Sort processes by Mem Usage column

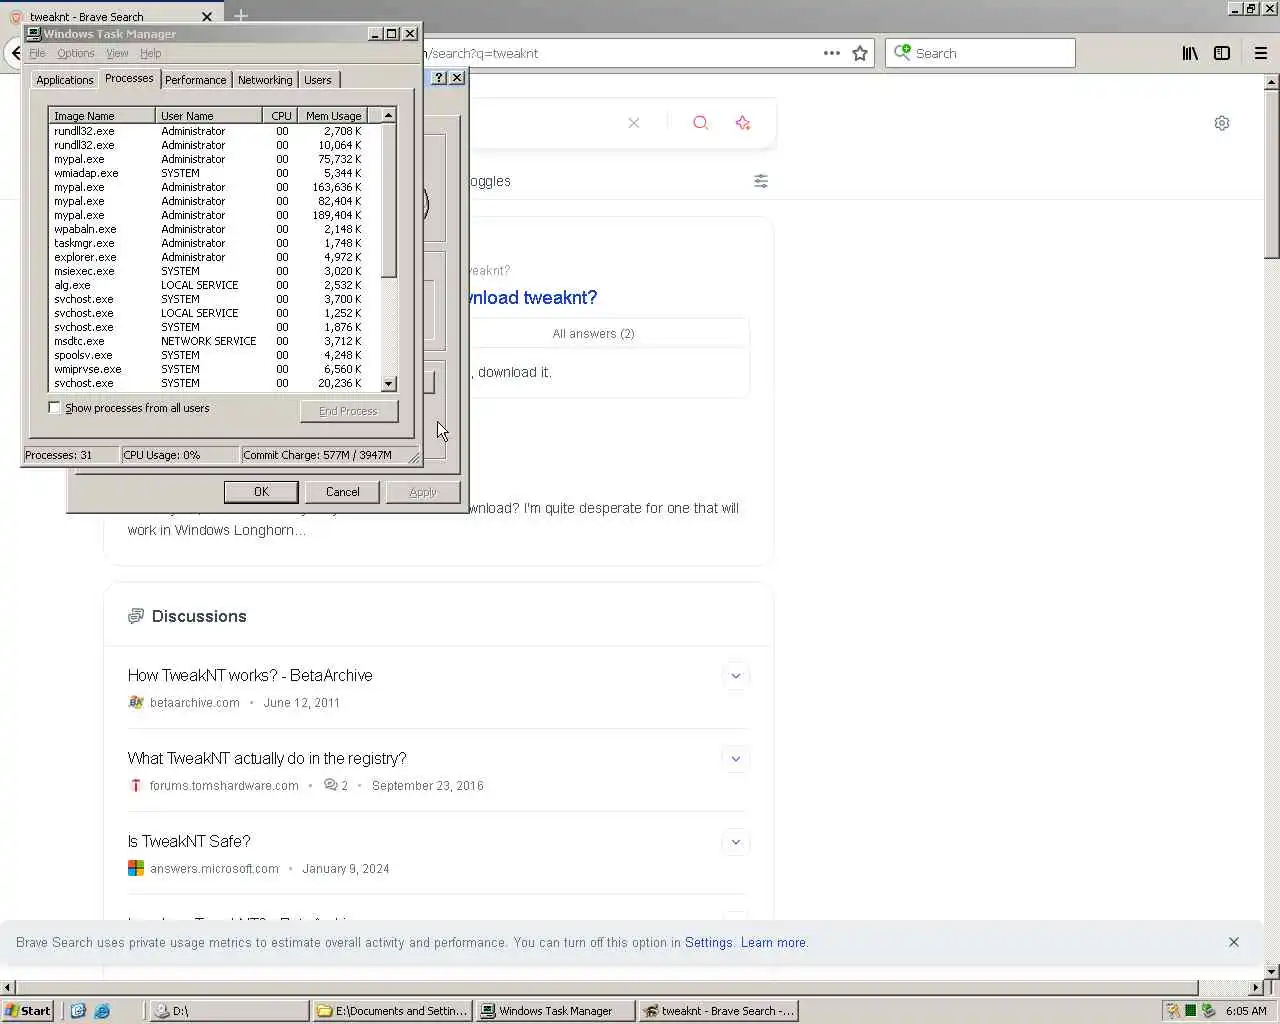coord(334,116)
